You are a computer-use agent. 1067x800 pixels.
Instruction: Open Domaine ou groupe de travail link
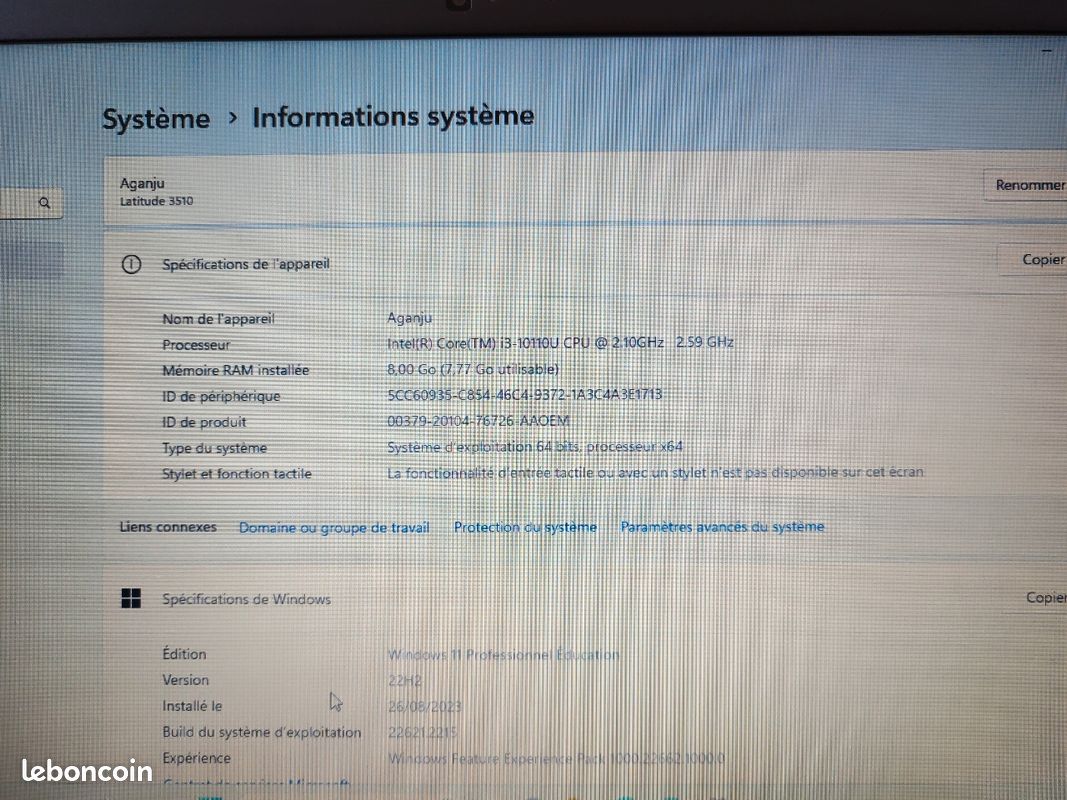click(334, 528)
